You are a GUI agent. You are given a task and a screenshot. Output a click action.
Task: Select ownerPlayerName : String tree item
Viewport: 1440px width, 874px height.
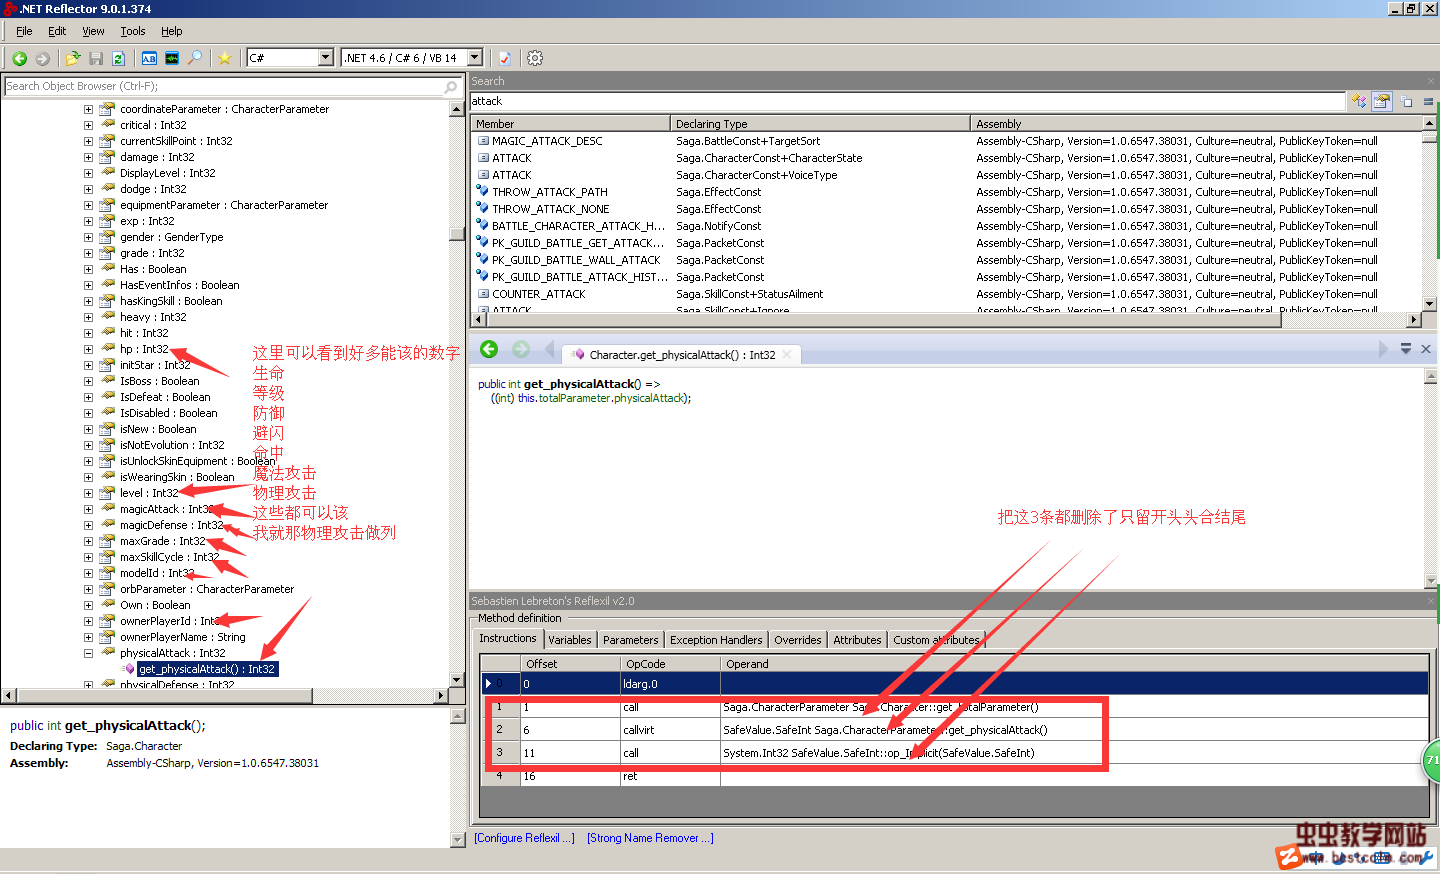(x=182, y=637)
